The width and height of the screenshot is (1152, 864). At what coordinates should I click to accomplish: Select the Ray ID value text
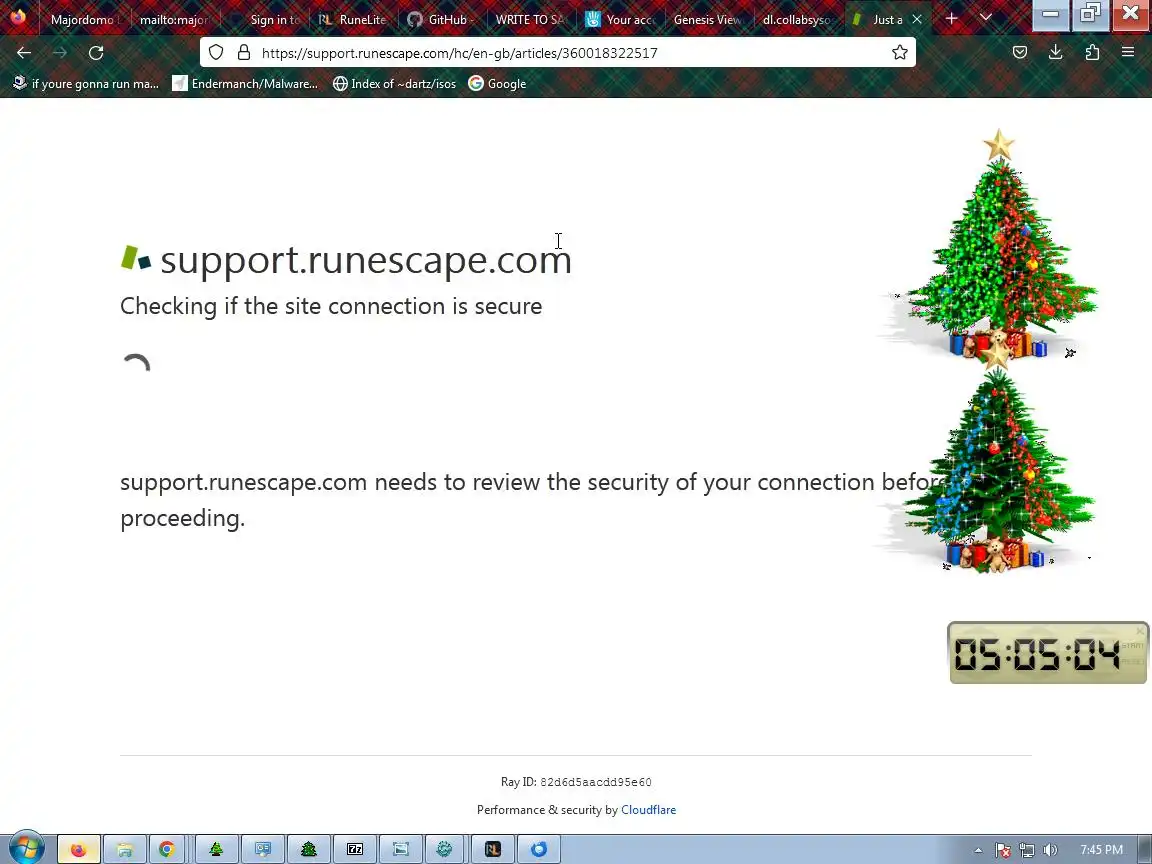(596, 782)
